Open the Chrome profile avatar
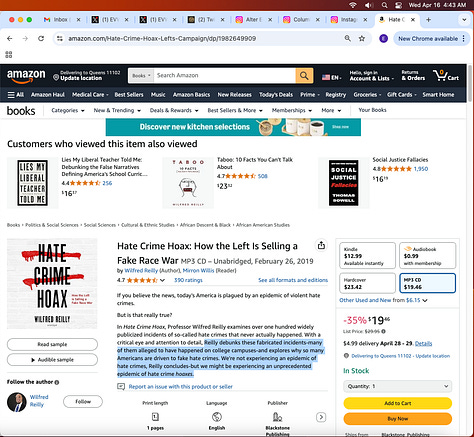The image size is (474, 437). click(384, 39)
